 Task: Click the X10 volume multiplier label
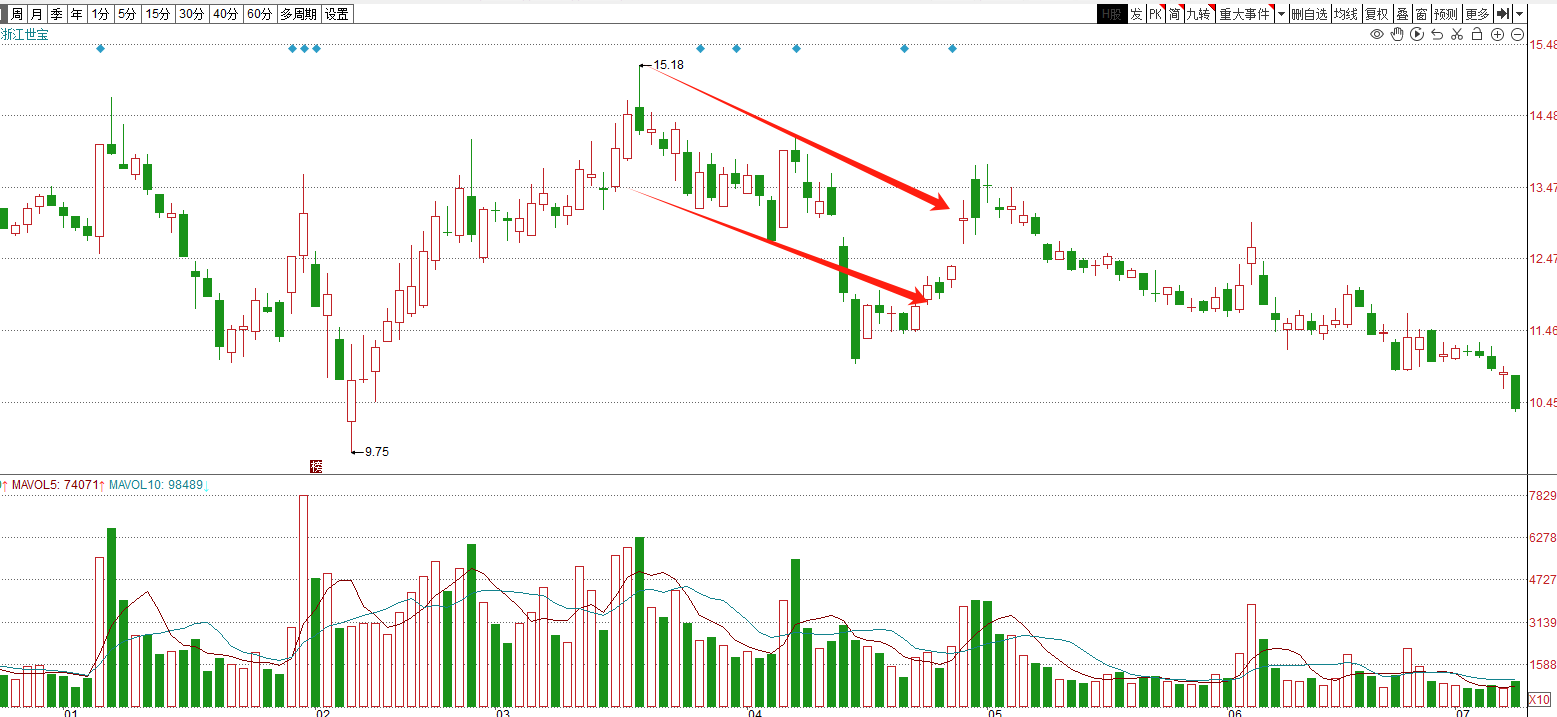[1541, 700]
